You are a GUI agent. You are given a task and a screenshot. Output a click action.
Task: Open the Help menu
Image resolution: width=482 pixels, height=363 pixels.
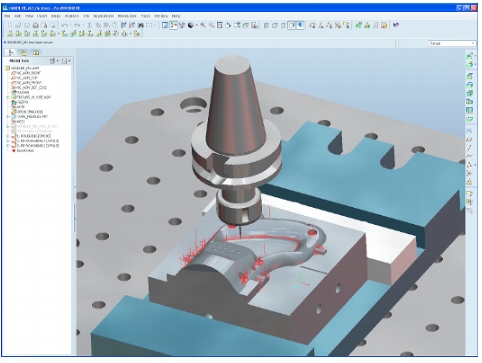tap(176, 16)
